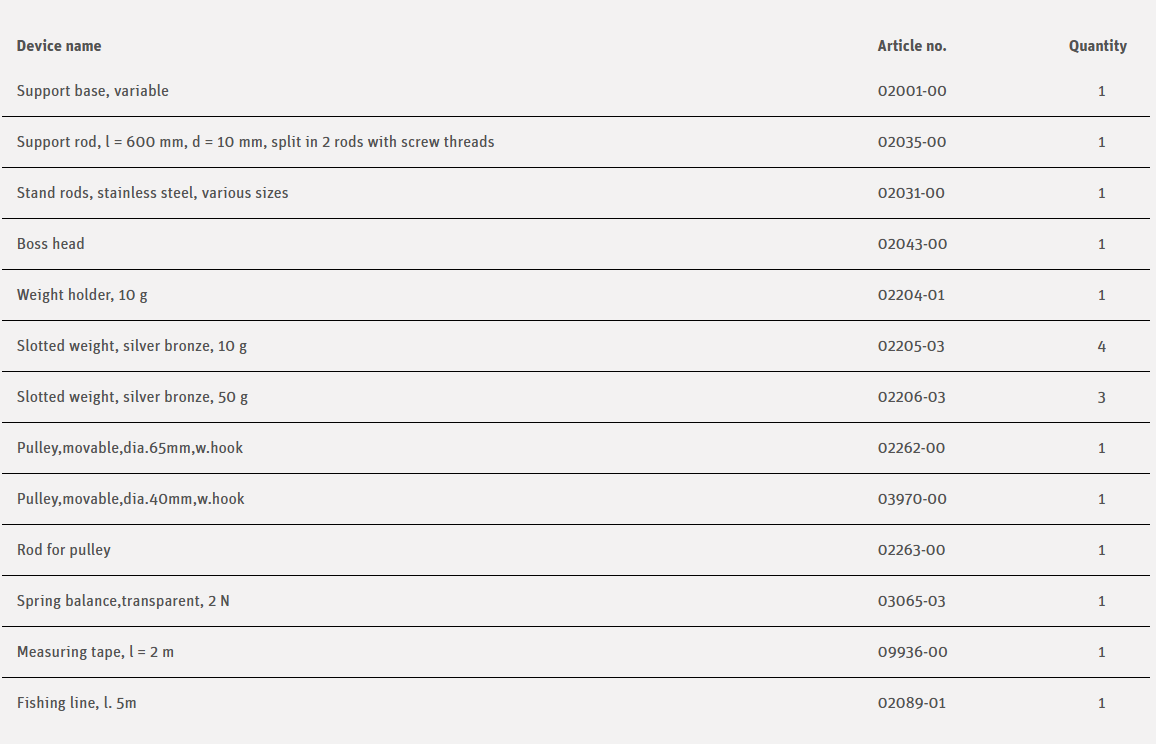Viewport: 1156px width, 744px height.
Task: Click the Weight holder, 10 g entry
Action: point(82,295)
